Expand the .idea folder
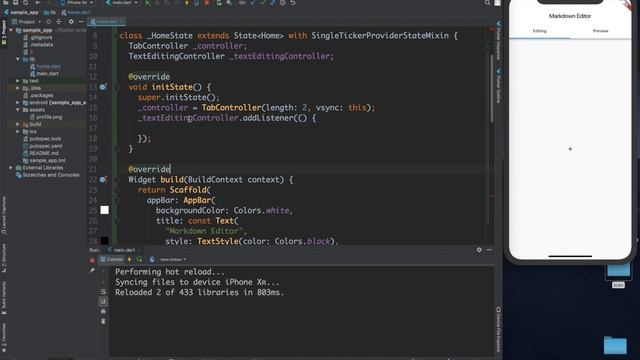Image resolution: width=640 pixels, height=360 pixels. 18,88
